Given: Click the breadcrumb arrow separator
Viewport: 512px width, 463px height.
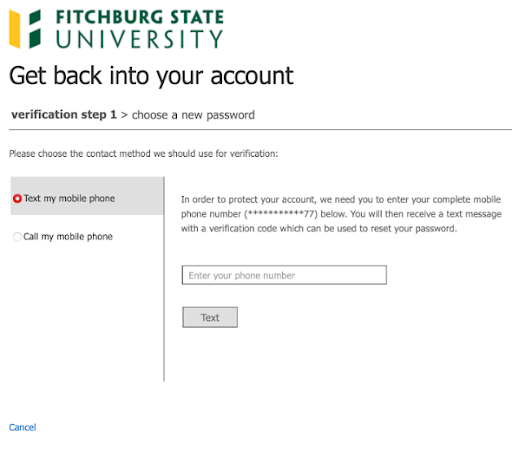Looking at the screenshot, I should [124, 115].
